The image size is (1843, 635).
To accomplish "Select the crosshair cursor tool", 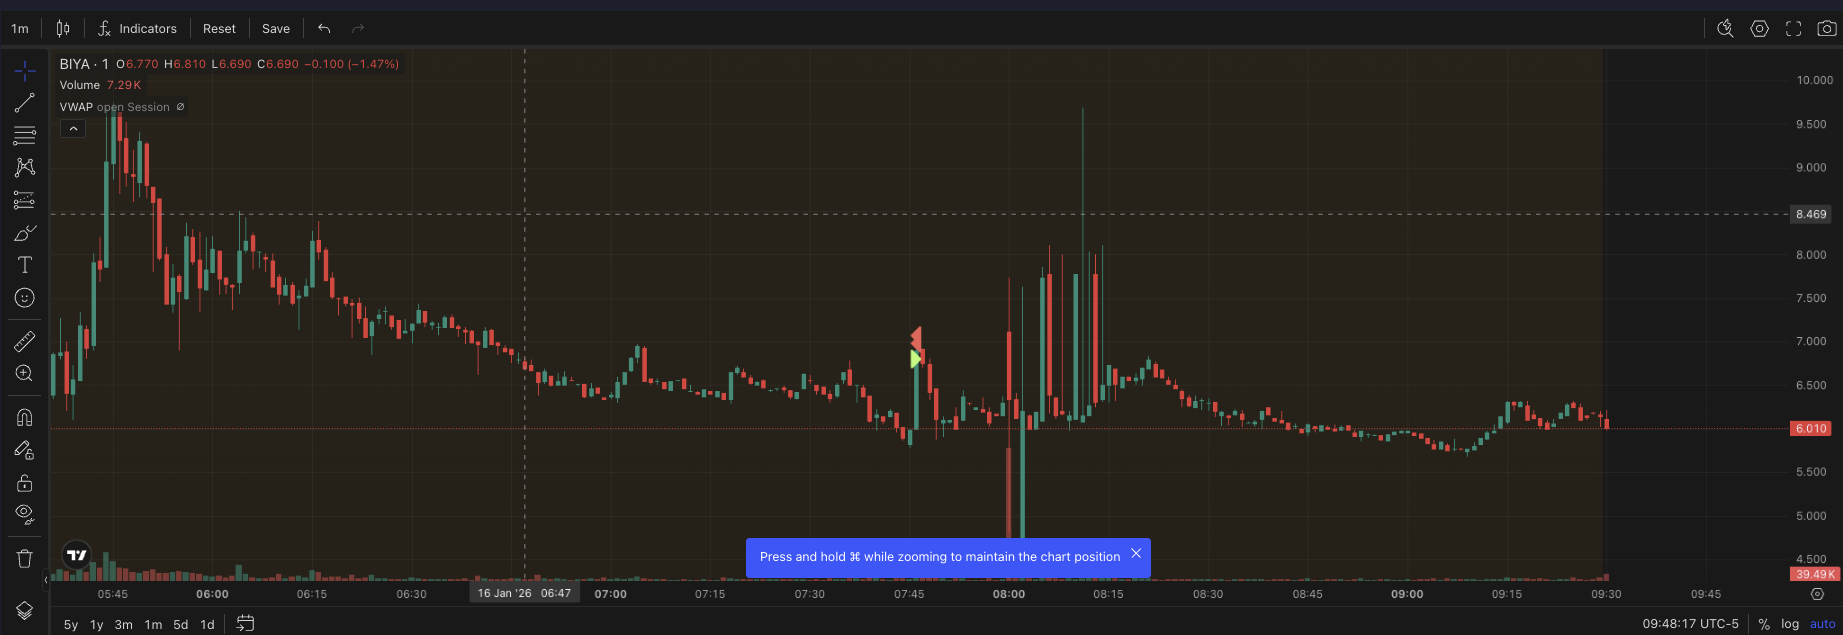I will 25,70.
